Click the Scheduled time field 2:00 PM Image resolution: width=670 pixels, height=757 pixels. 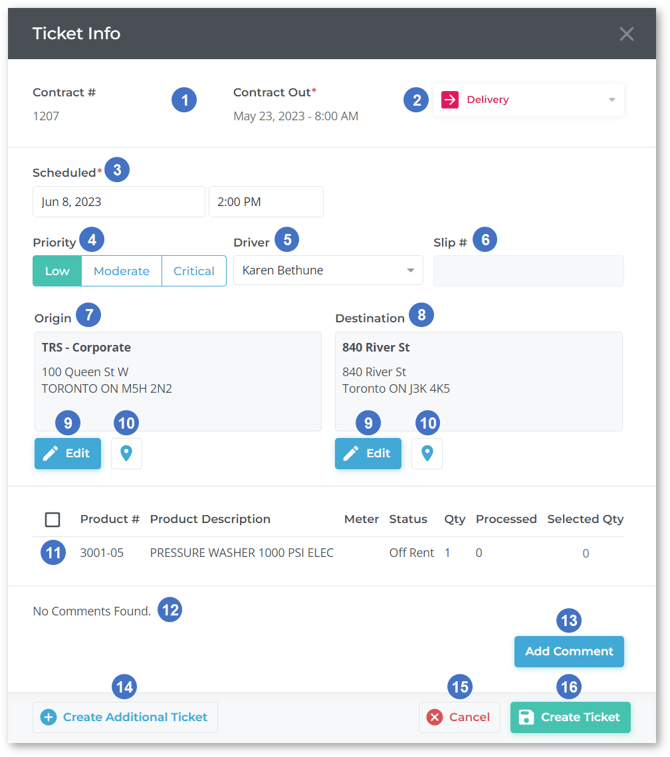pos(265,202)
